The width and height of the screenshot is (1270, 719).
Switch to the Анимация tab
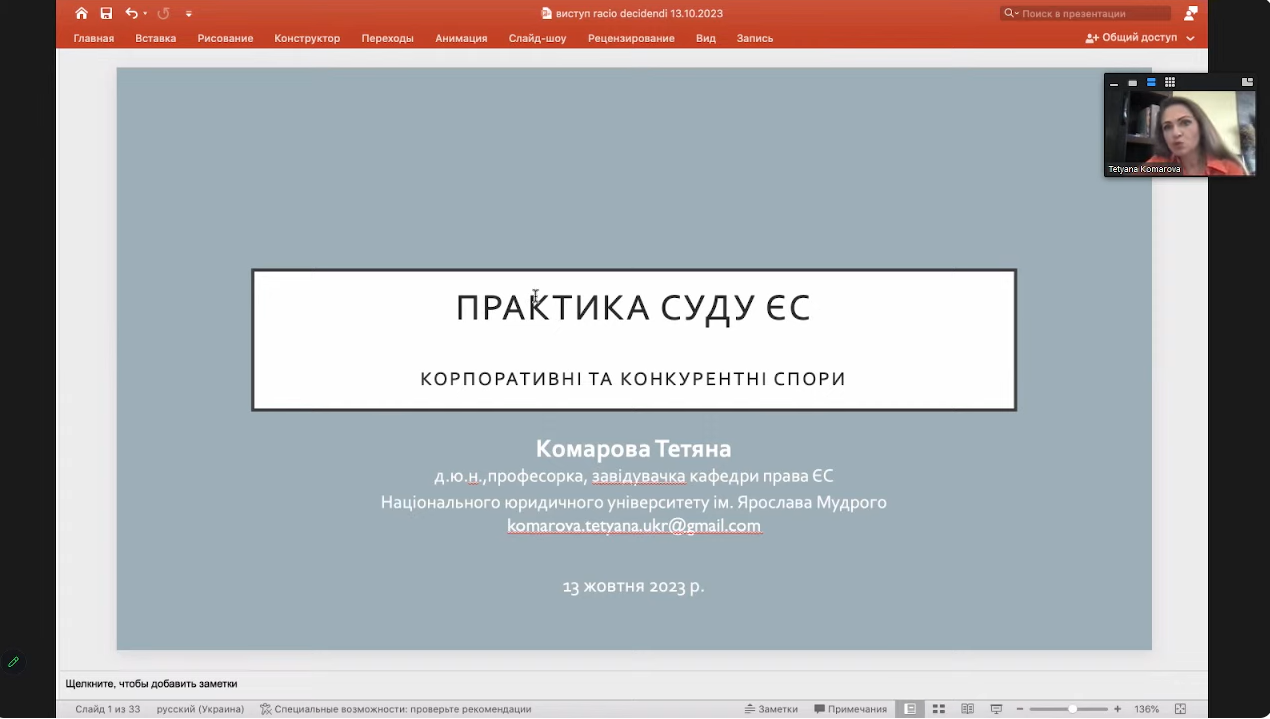click(x=461, y=38)
